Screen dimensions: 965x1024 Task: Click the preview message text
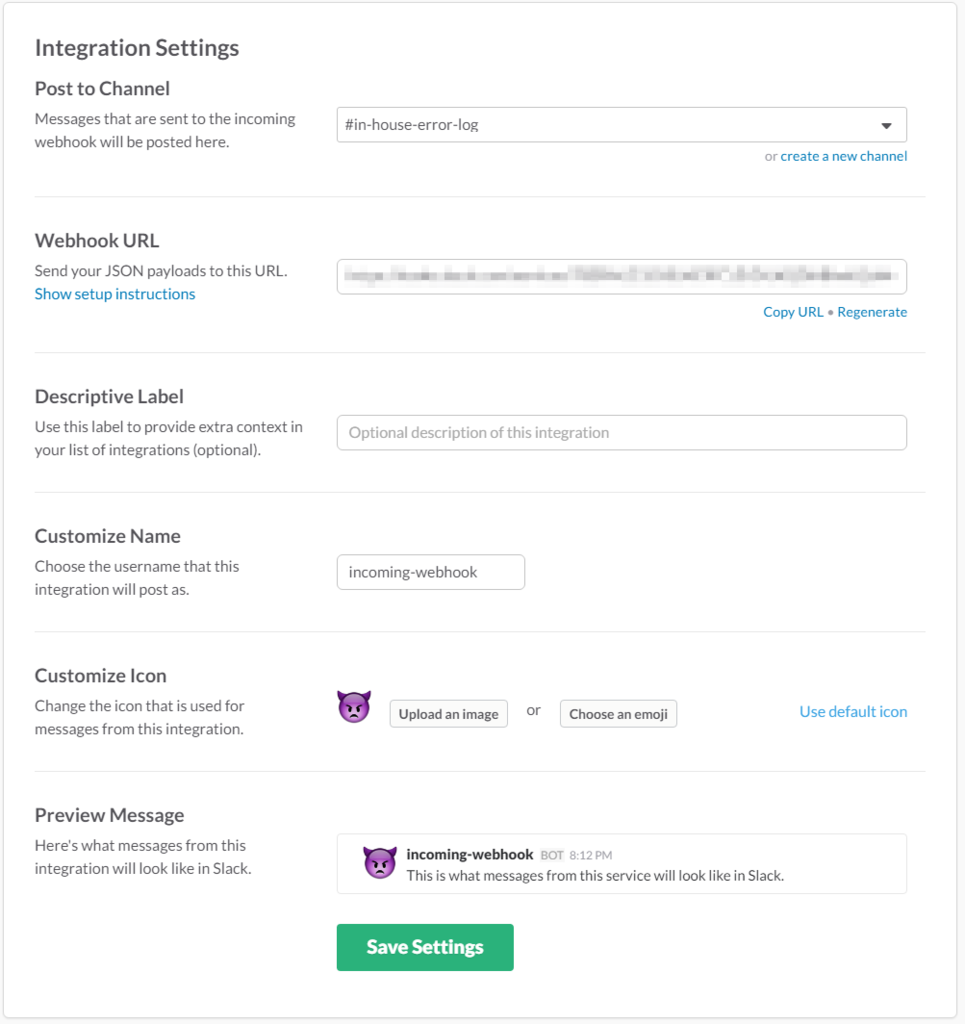click(594, 875)
